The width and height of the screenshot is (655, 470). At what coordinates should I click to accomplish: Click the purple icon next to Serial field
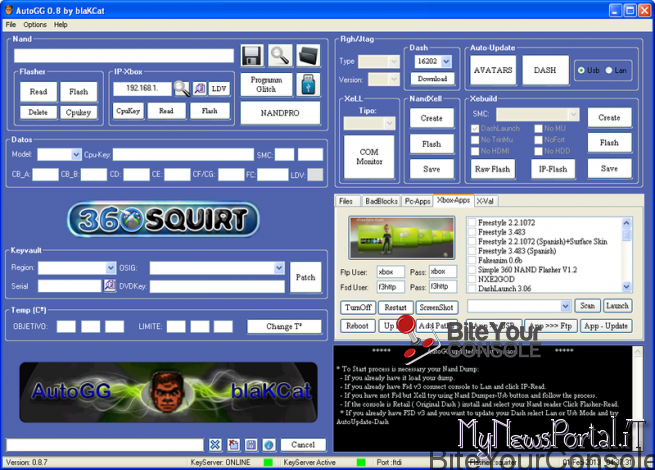[x=109, y=285]
